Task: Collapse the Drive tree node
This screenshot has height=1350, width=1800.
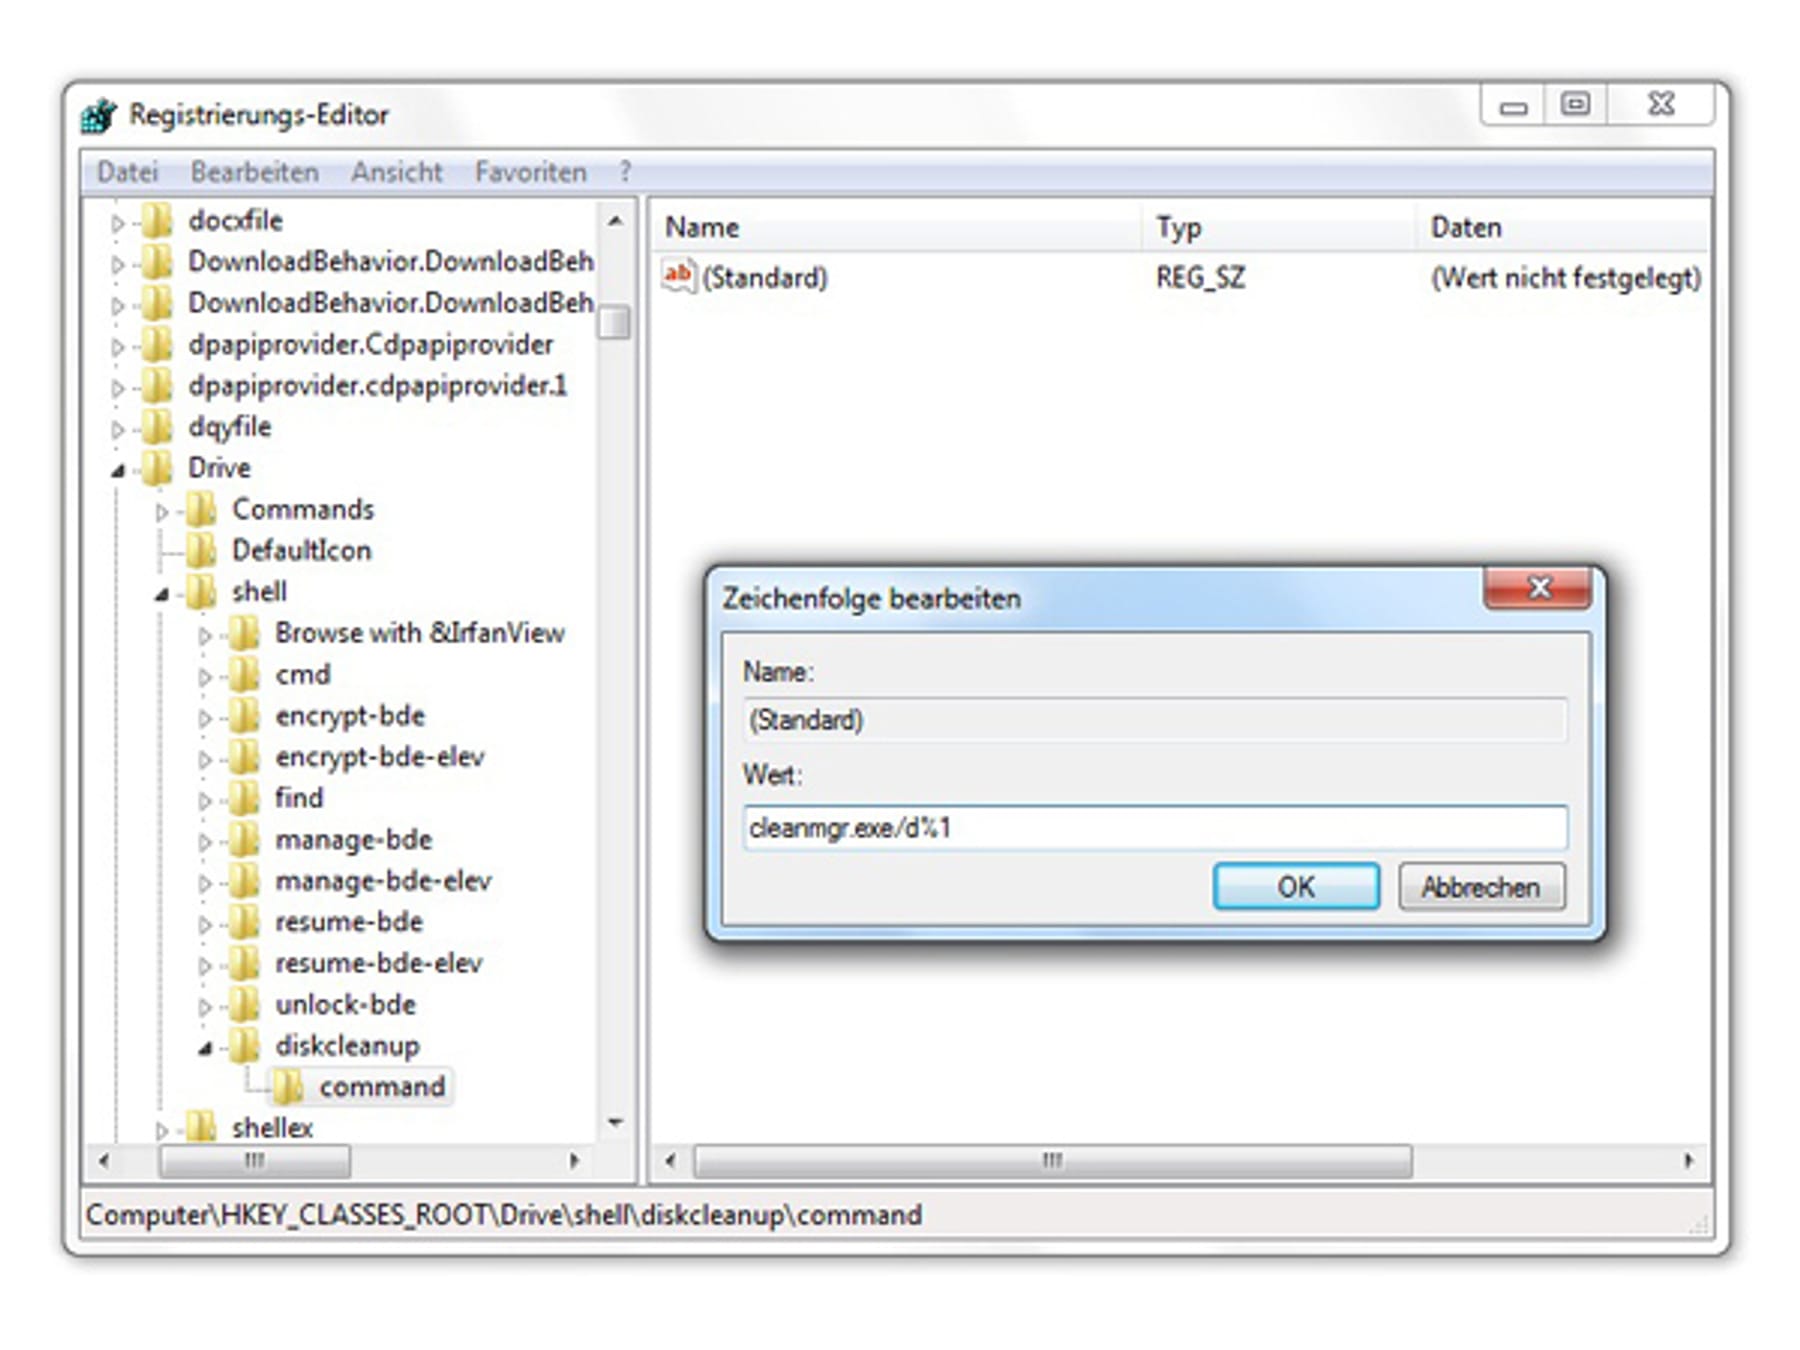Action: pos(118,470)
